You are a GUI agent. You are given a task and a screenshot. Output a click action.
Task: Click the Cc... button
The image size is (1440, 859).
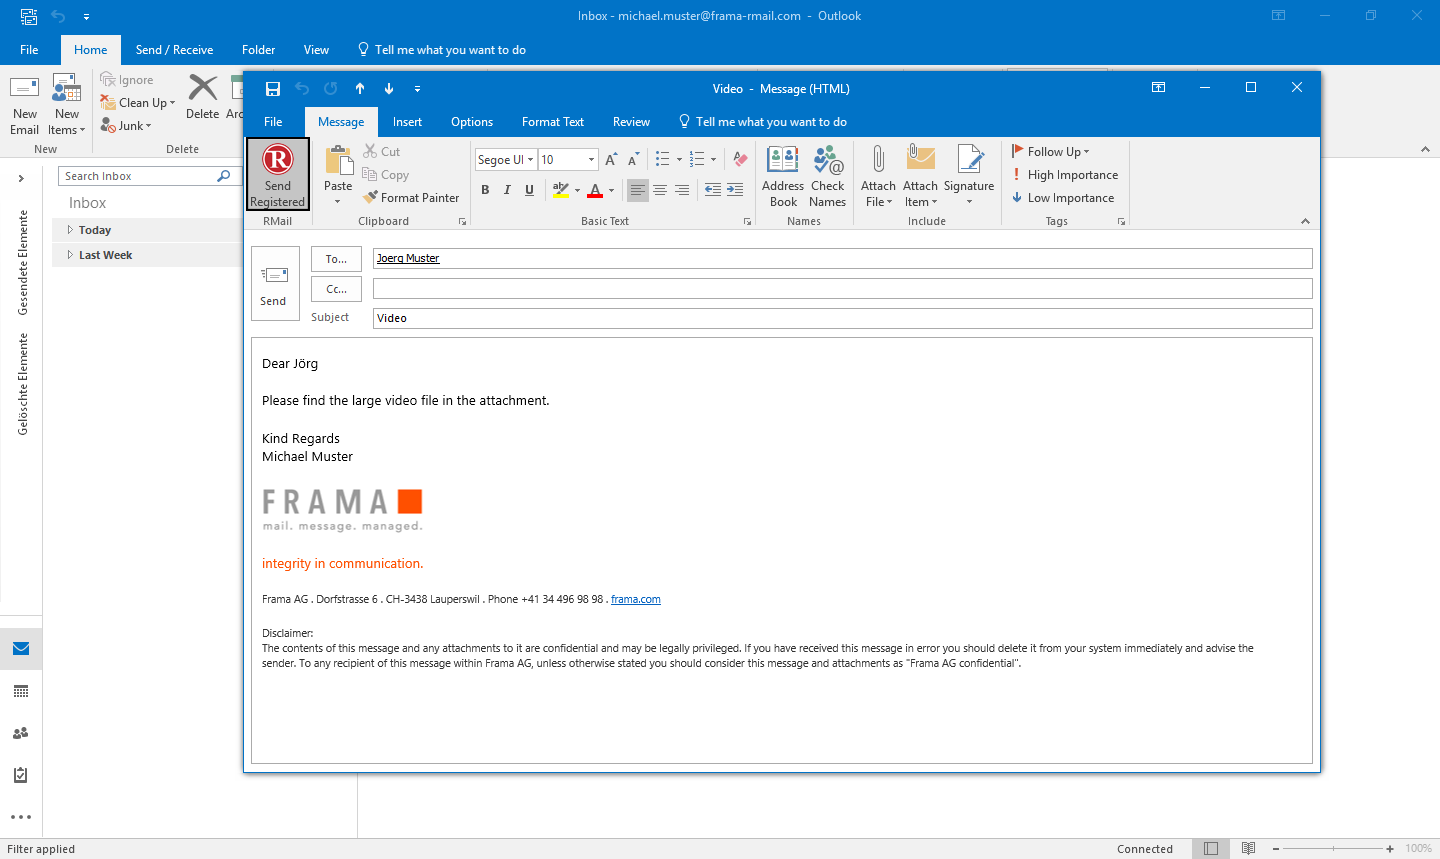pyautogui.click(x=336, y=289)
